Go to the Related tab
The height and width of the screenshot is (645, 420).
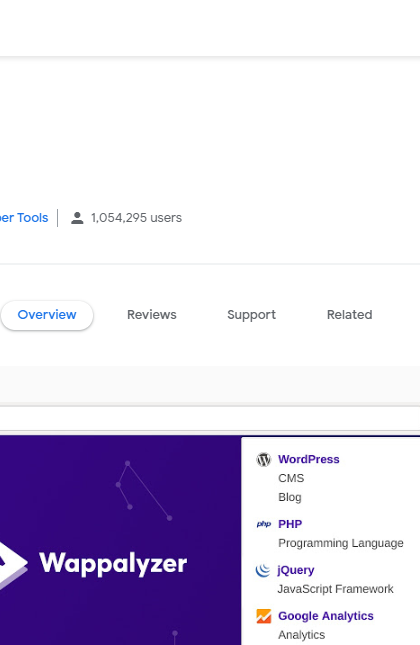coord(349,315)
